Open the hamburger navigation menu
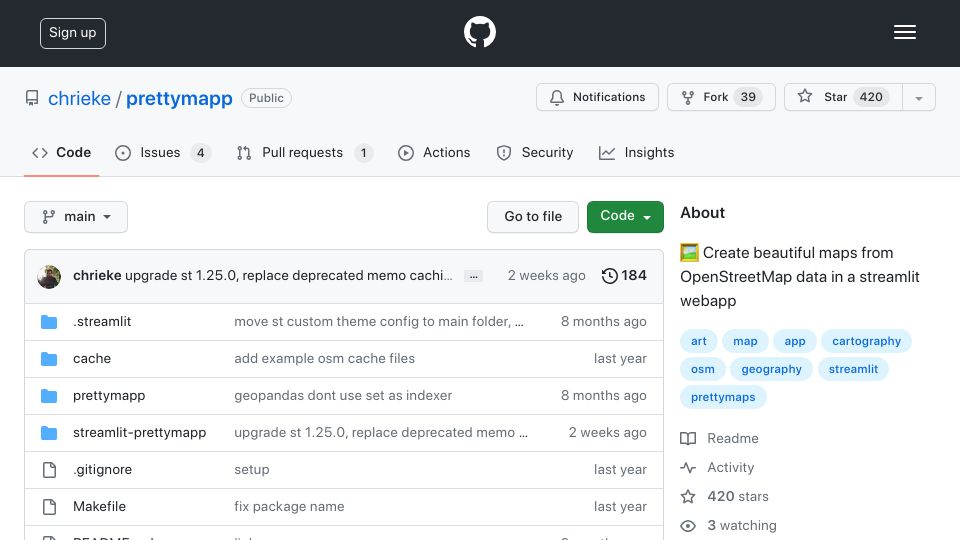The width and height of the screenshot is (960, 540). 904,32
